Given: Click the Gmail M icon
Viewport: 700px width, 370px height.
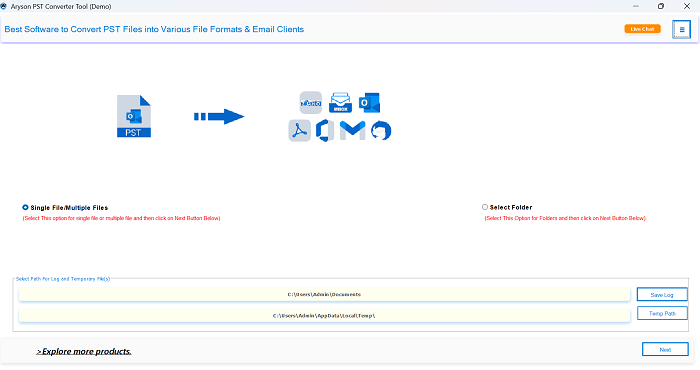Looking at the screenshot, I should [352, 130].
